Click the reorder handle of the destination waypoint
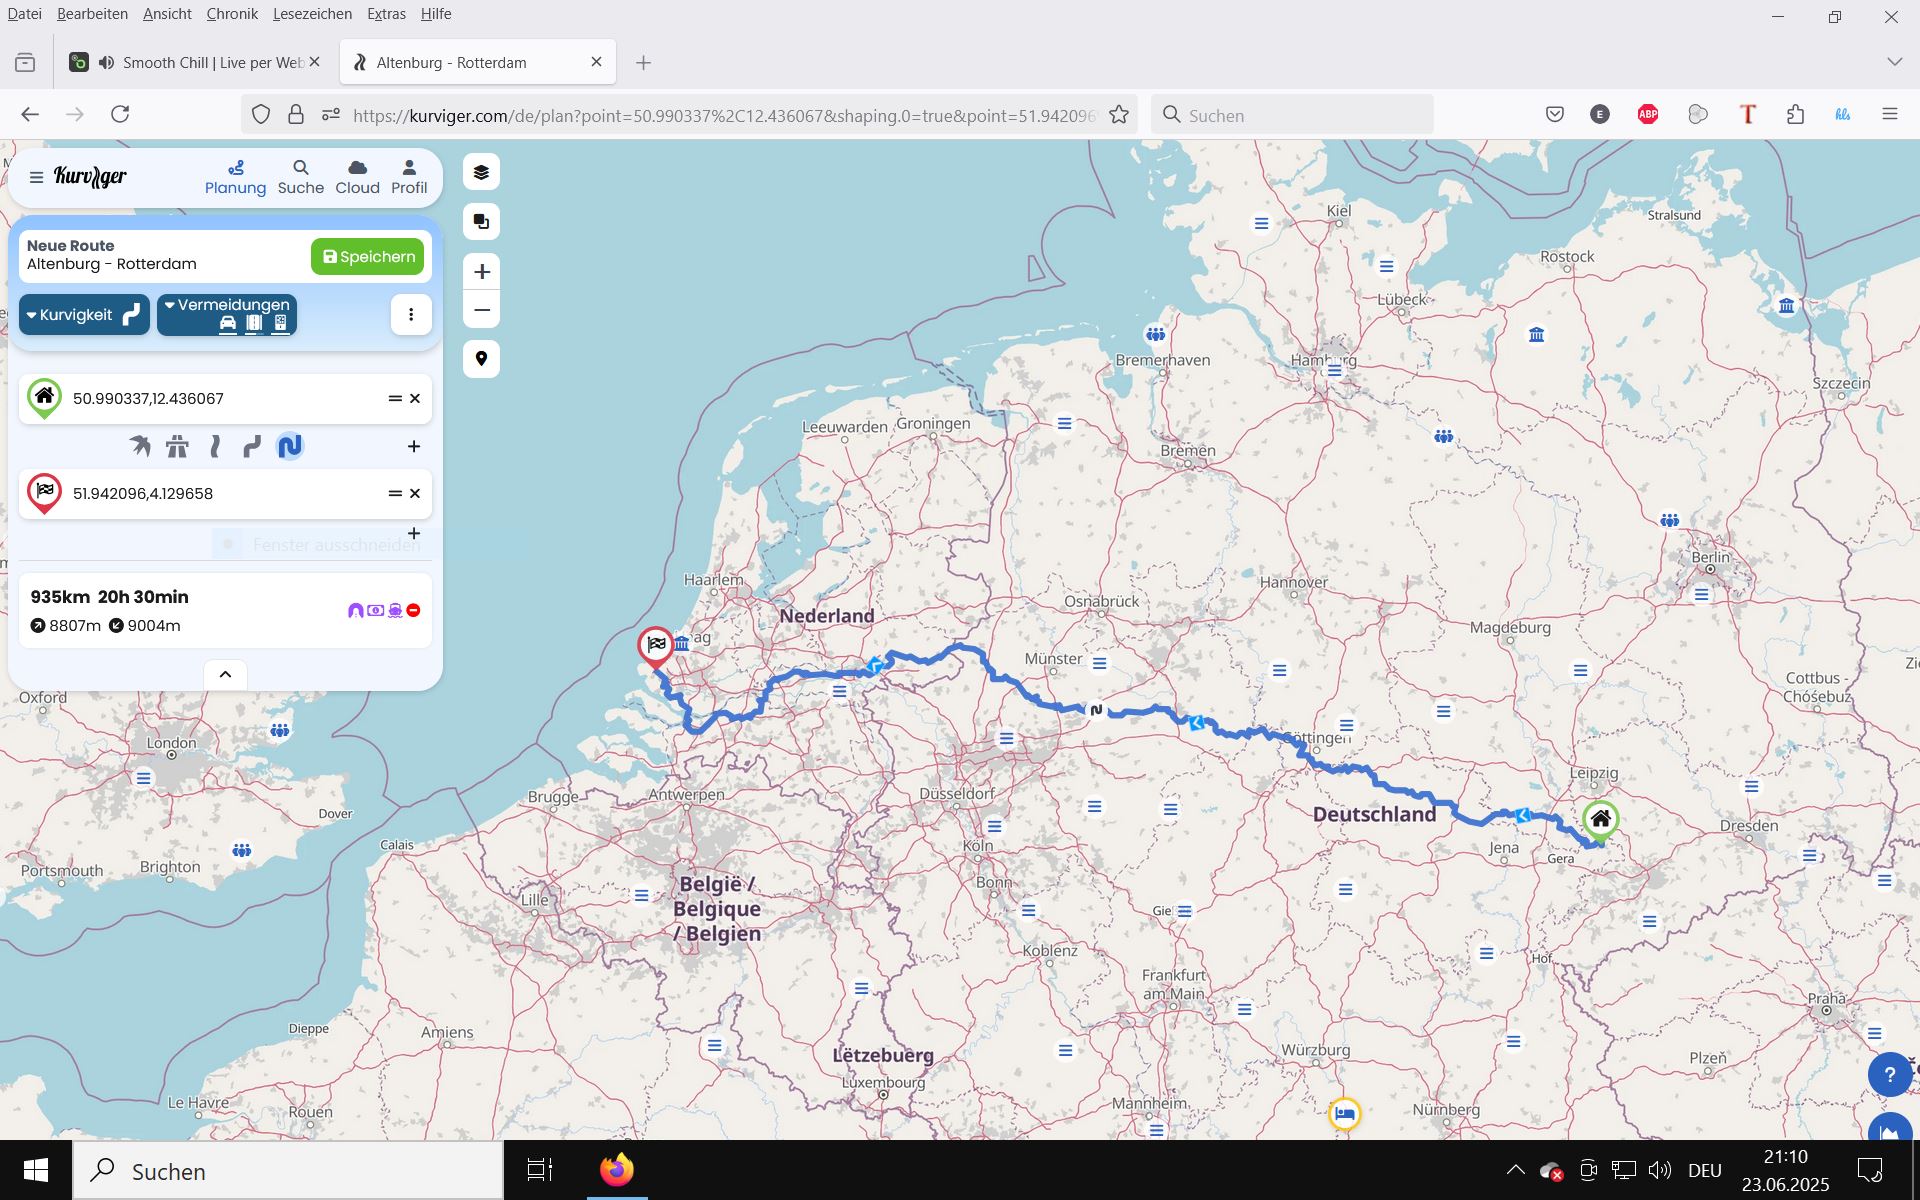 [395, 494]
